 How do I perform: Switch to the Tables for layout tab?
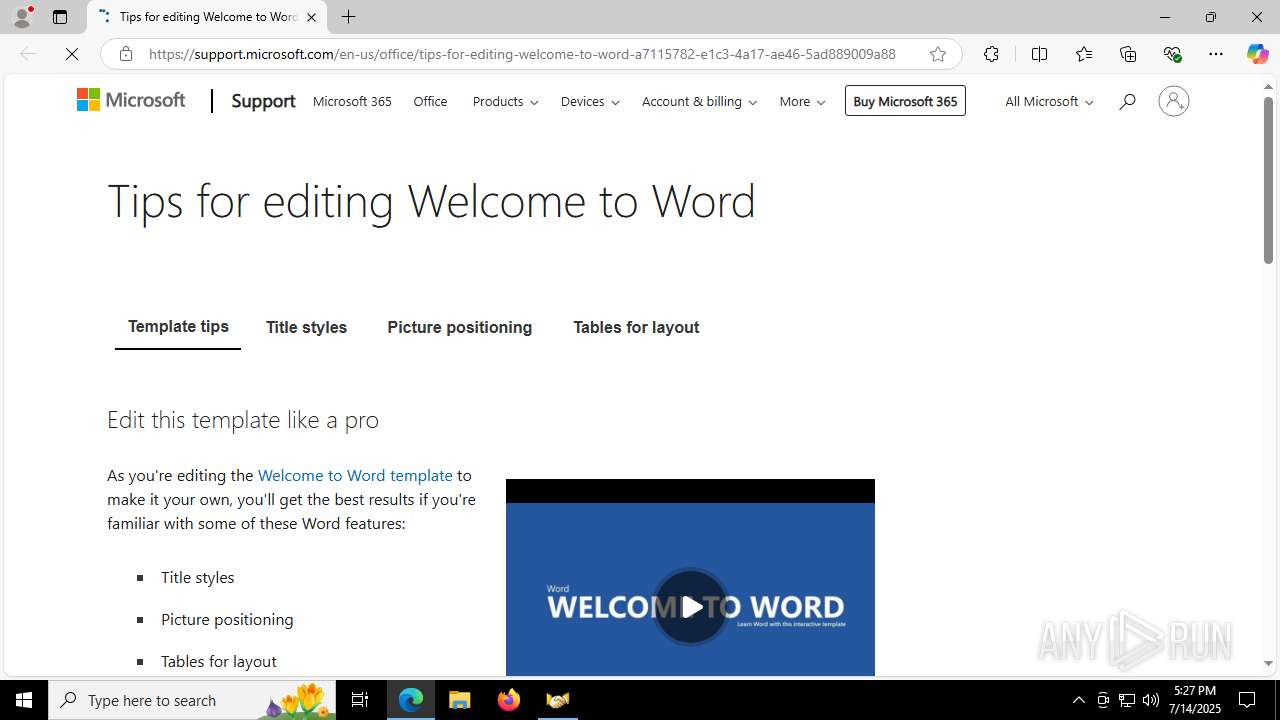tap(636, 327)
